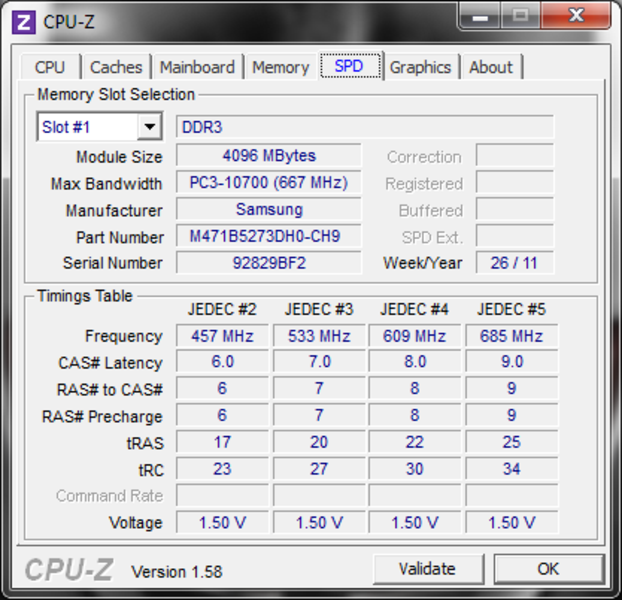The image size is (622, 600).
Task: Select the 4096 MBytes module size value
Action: pos(269,155)
